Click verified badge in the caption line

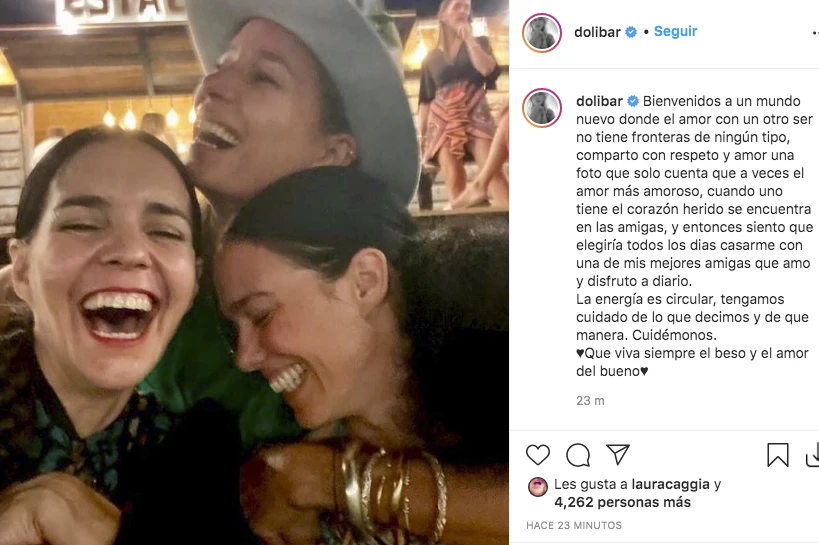coord(632,102)
